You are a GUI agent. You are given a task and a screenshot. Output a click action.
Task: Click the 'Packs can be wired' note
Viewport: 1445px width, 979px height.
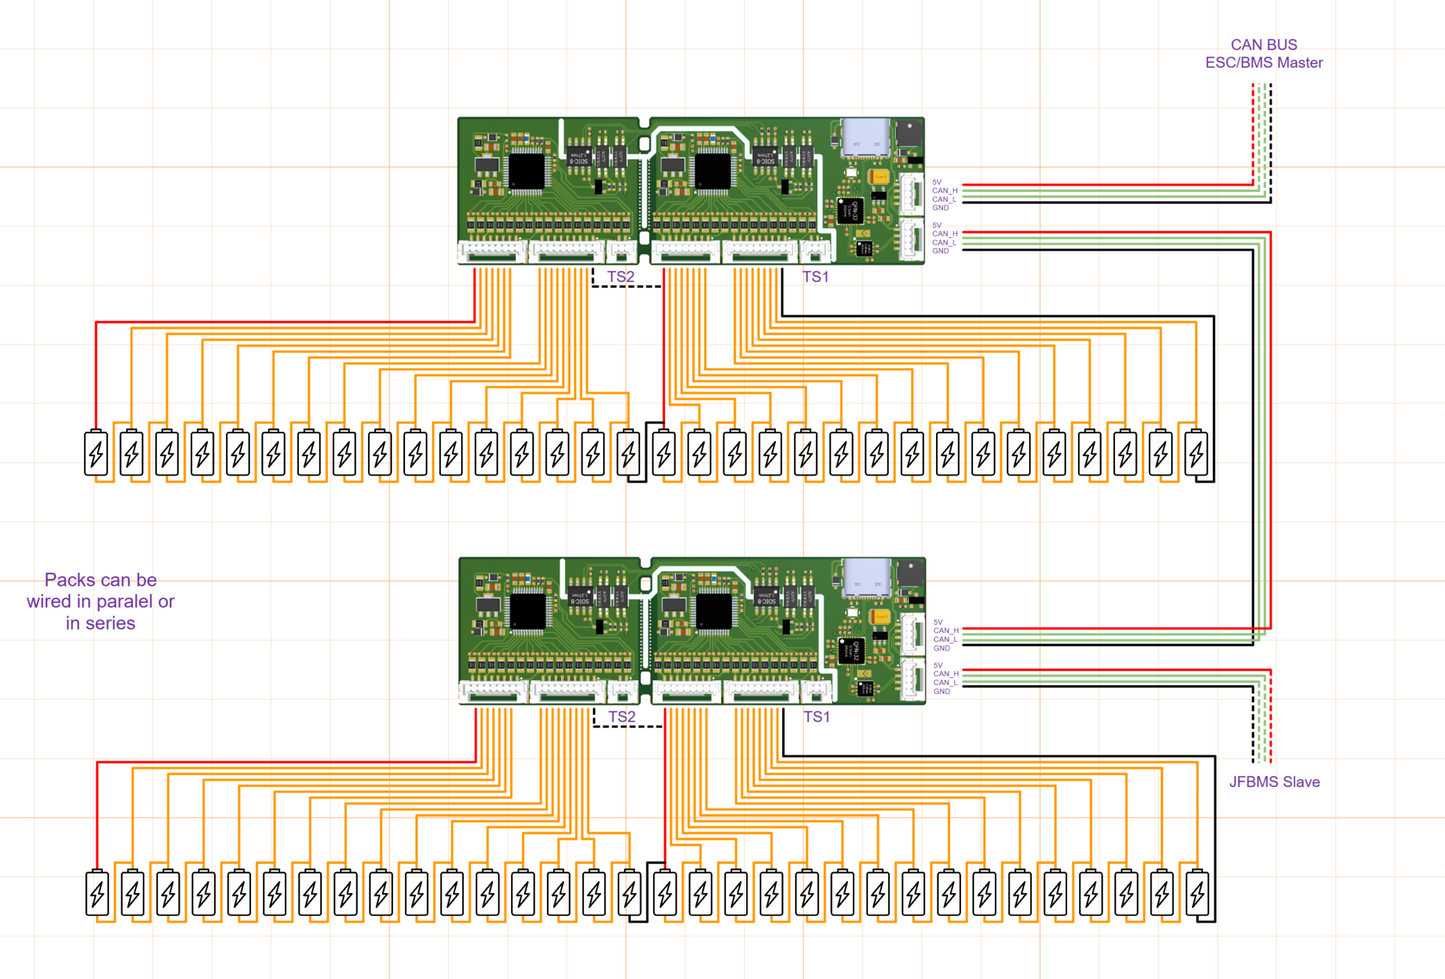point(100,601)
